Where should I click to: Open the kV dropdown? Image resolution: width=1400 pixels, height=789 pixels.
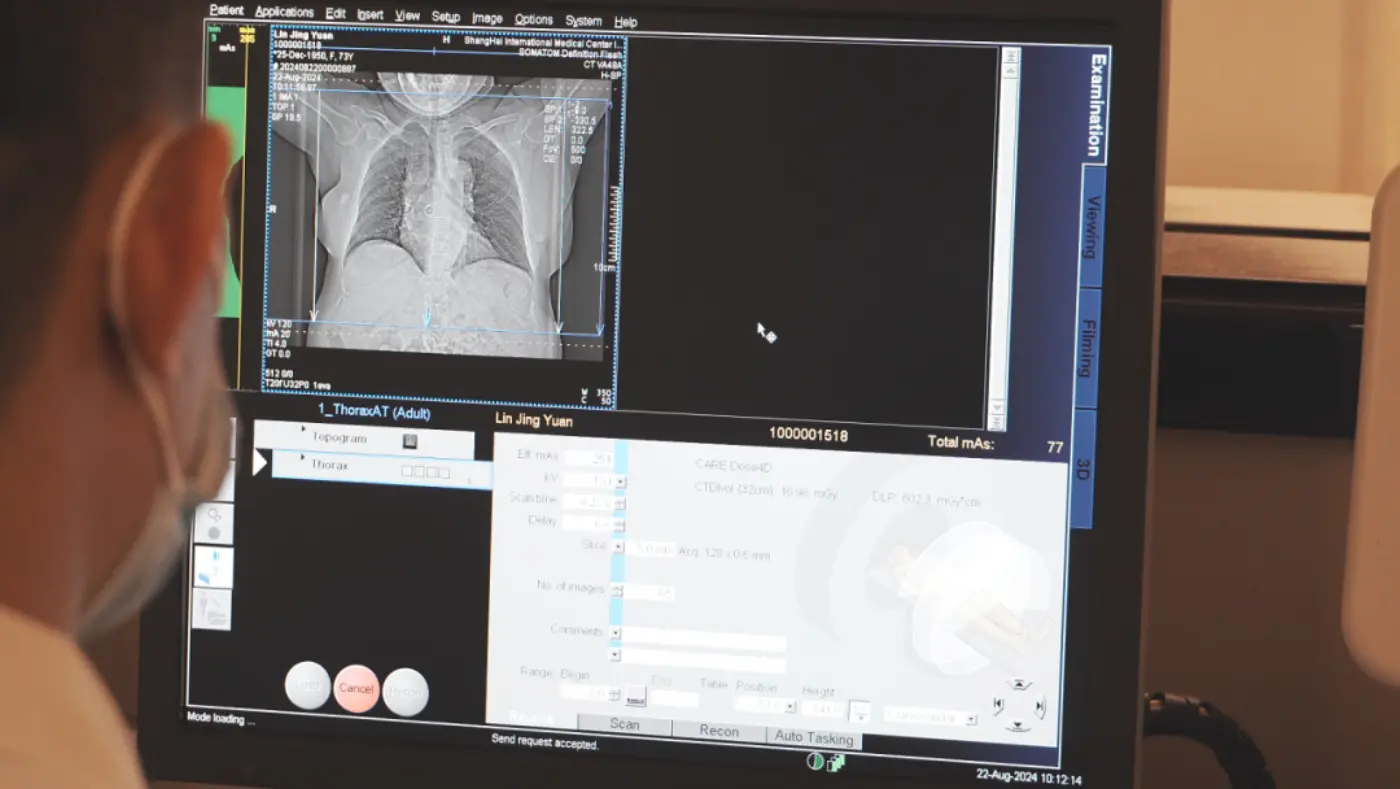click(x=620, y=481)
